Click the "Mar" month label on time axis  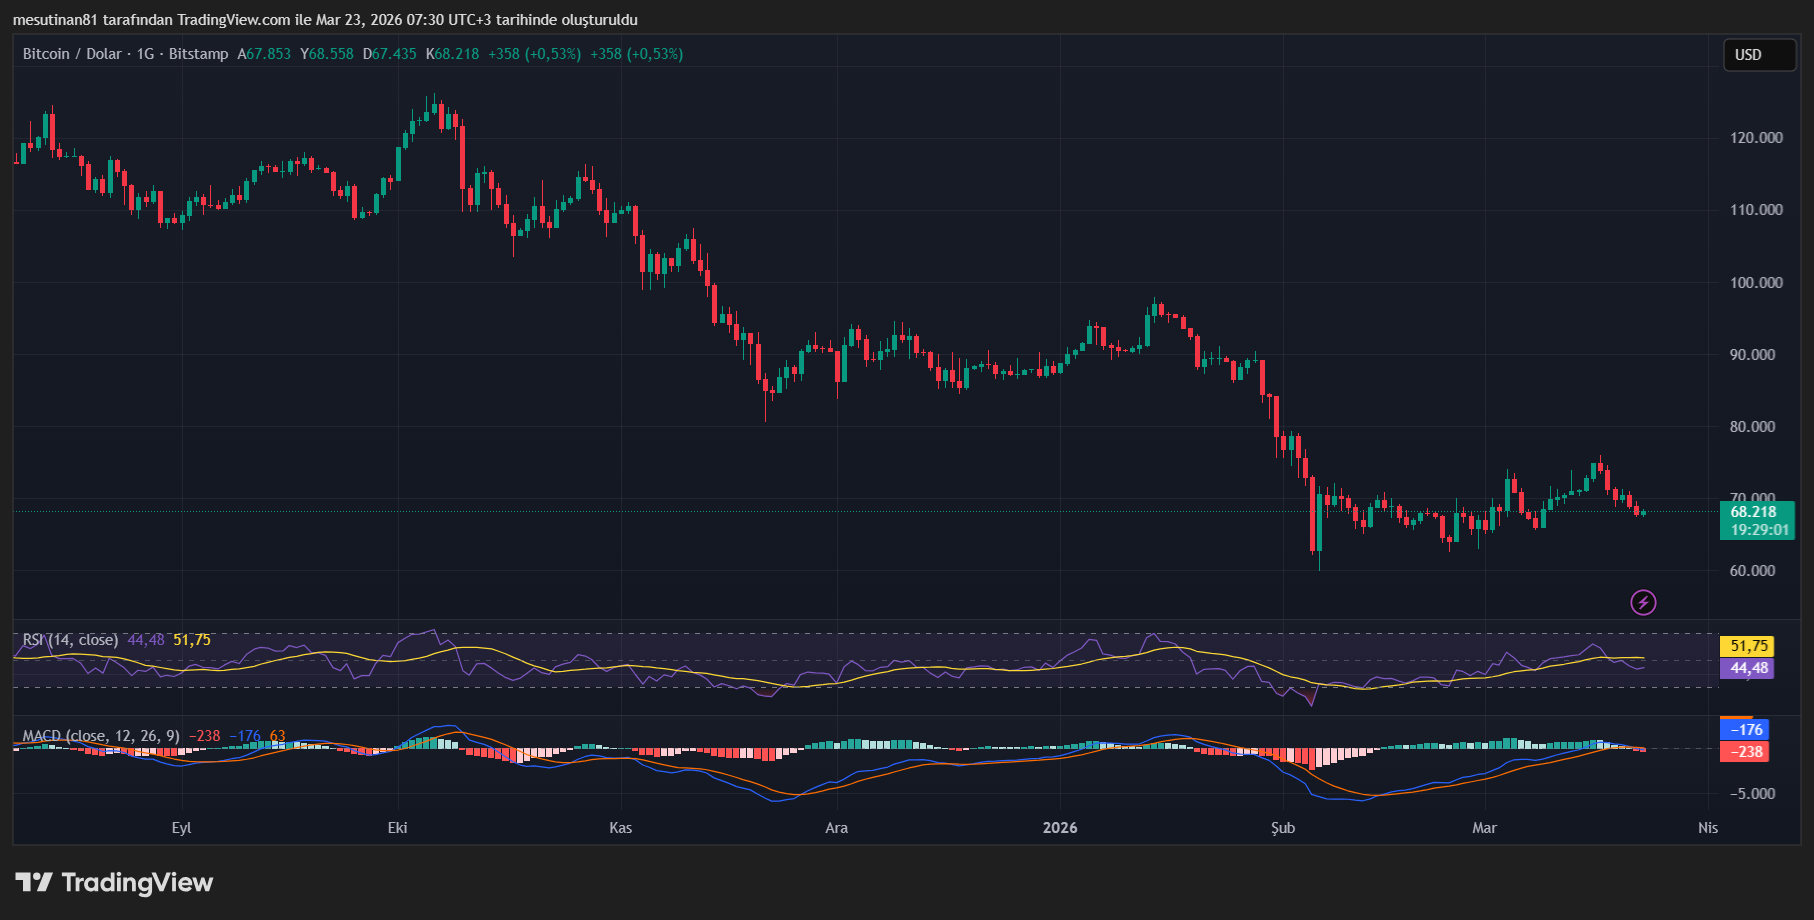point(1485,828)
